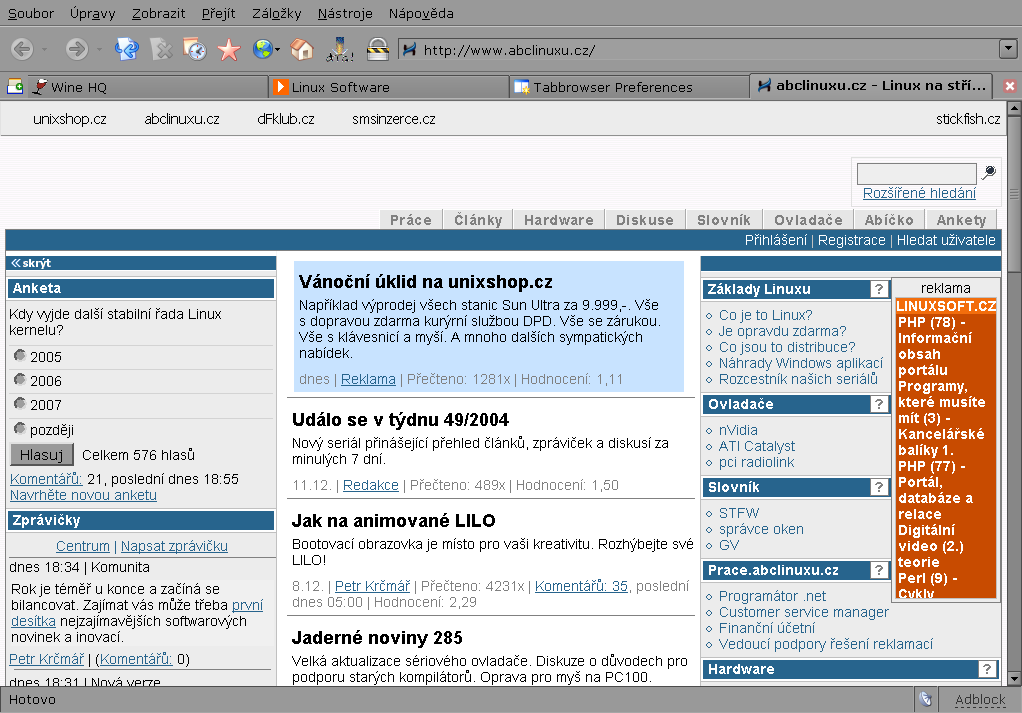Open the Nástroje menu
Viewport: 1022px width, 713px height.
pyautogui.click(x=345, y=13)
